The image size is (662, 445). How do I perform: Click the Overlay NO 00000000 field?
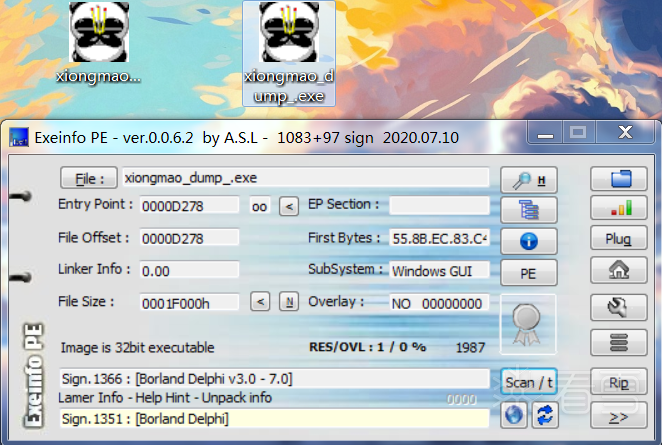(439, 303)
